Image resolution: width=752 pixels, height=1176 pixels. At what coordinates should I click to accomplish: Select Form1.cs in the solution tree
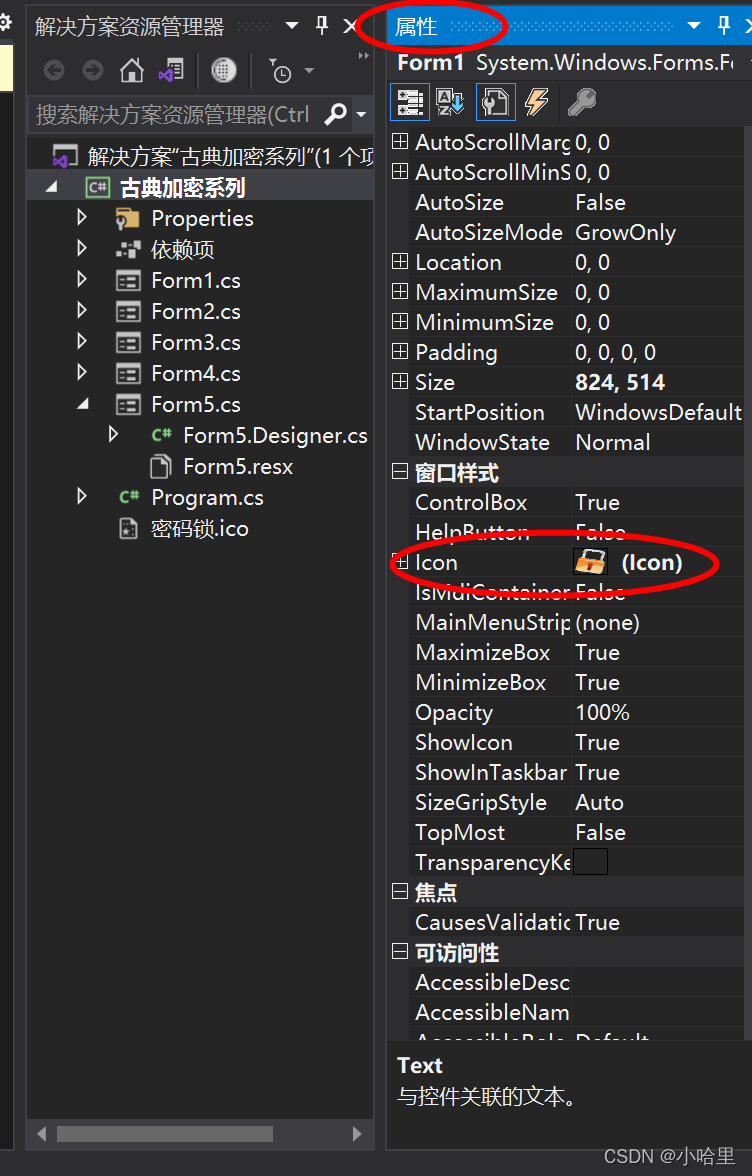196,280
